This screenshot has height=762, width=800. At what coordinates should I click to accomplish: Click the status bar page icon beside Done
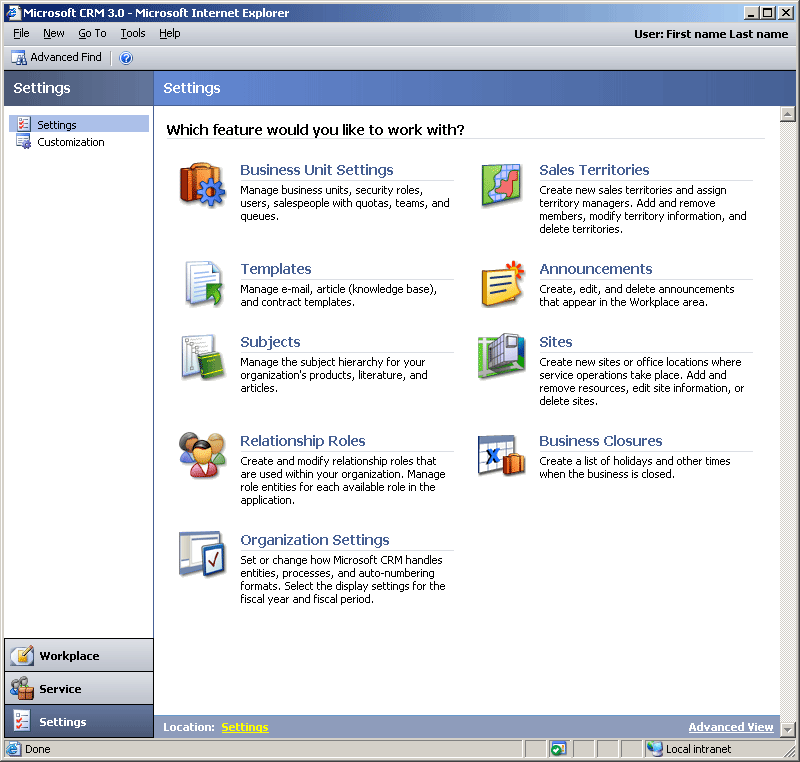coord(13,749)
